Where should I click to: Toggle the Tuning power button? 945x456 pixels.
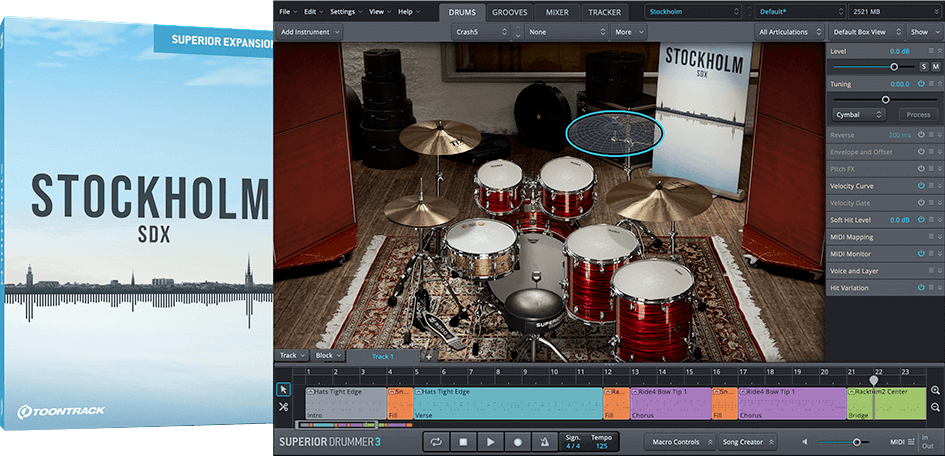[921, 84]
